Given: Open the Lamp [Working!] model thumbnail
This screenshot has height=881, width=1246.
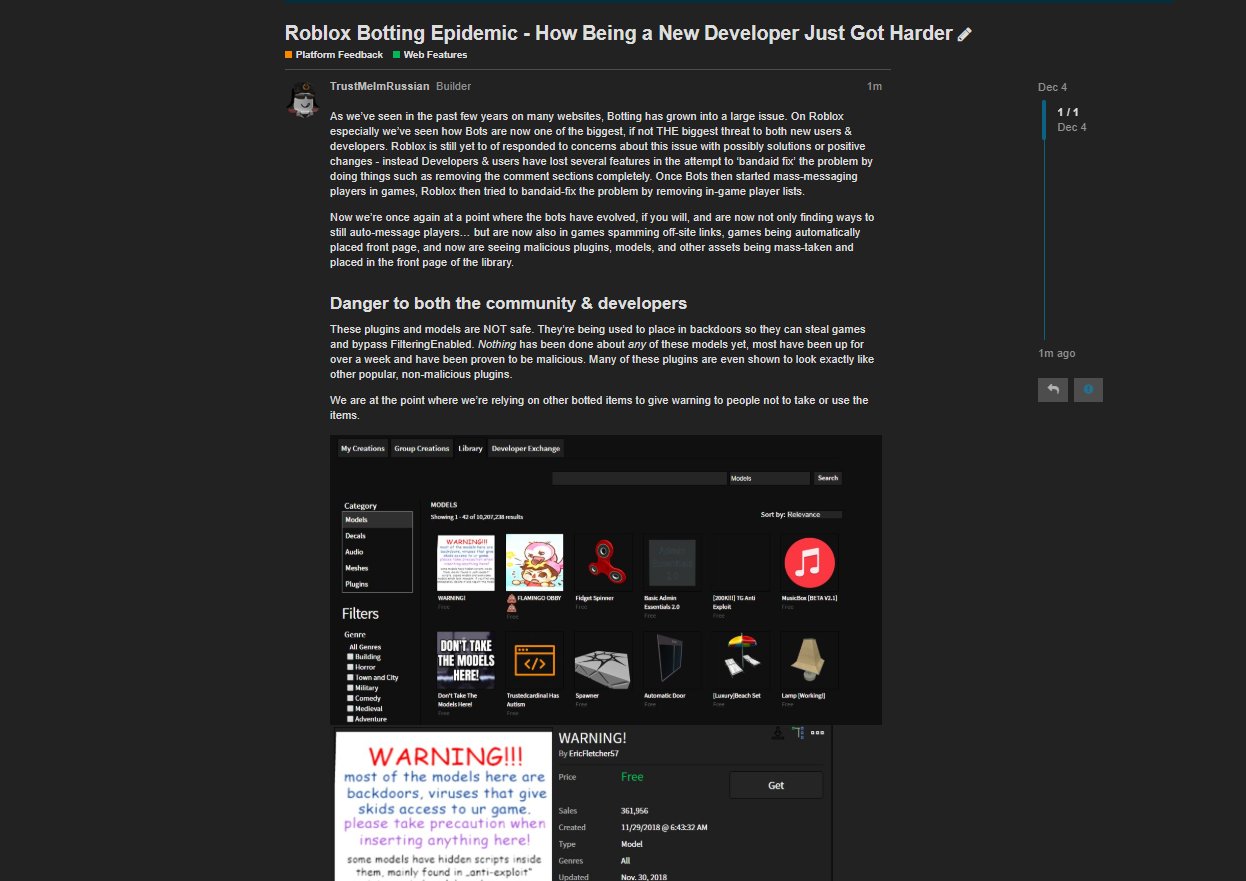Looking at the screenshot, I should [809, 660].
